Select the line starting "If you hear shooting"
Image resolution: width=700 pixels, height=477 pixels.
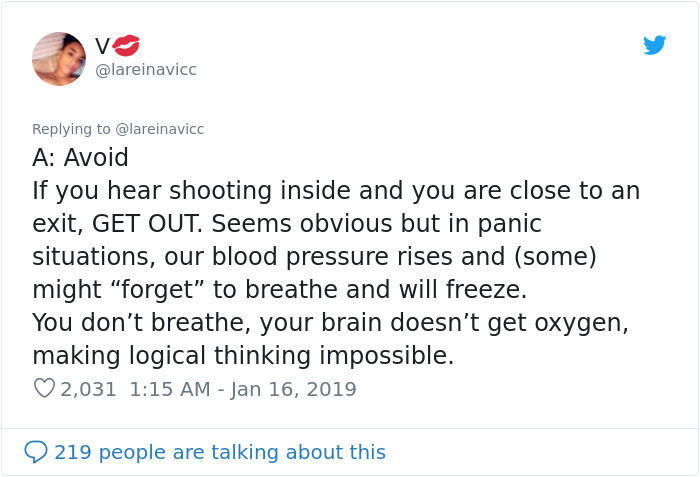(336, 190)
